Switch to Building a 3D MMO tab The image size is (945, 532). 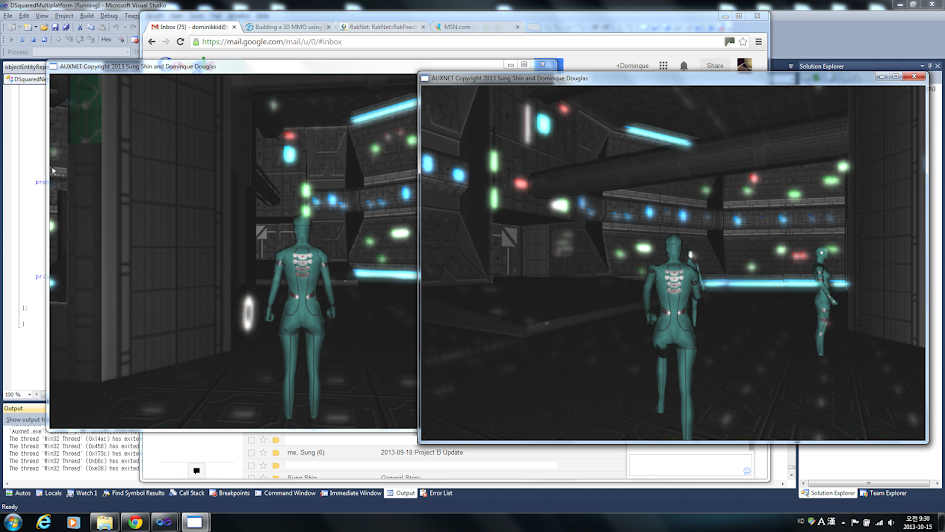[287, 27]
